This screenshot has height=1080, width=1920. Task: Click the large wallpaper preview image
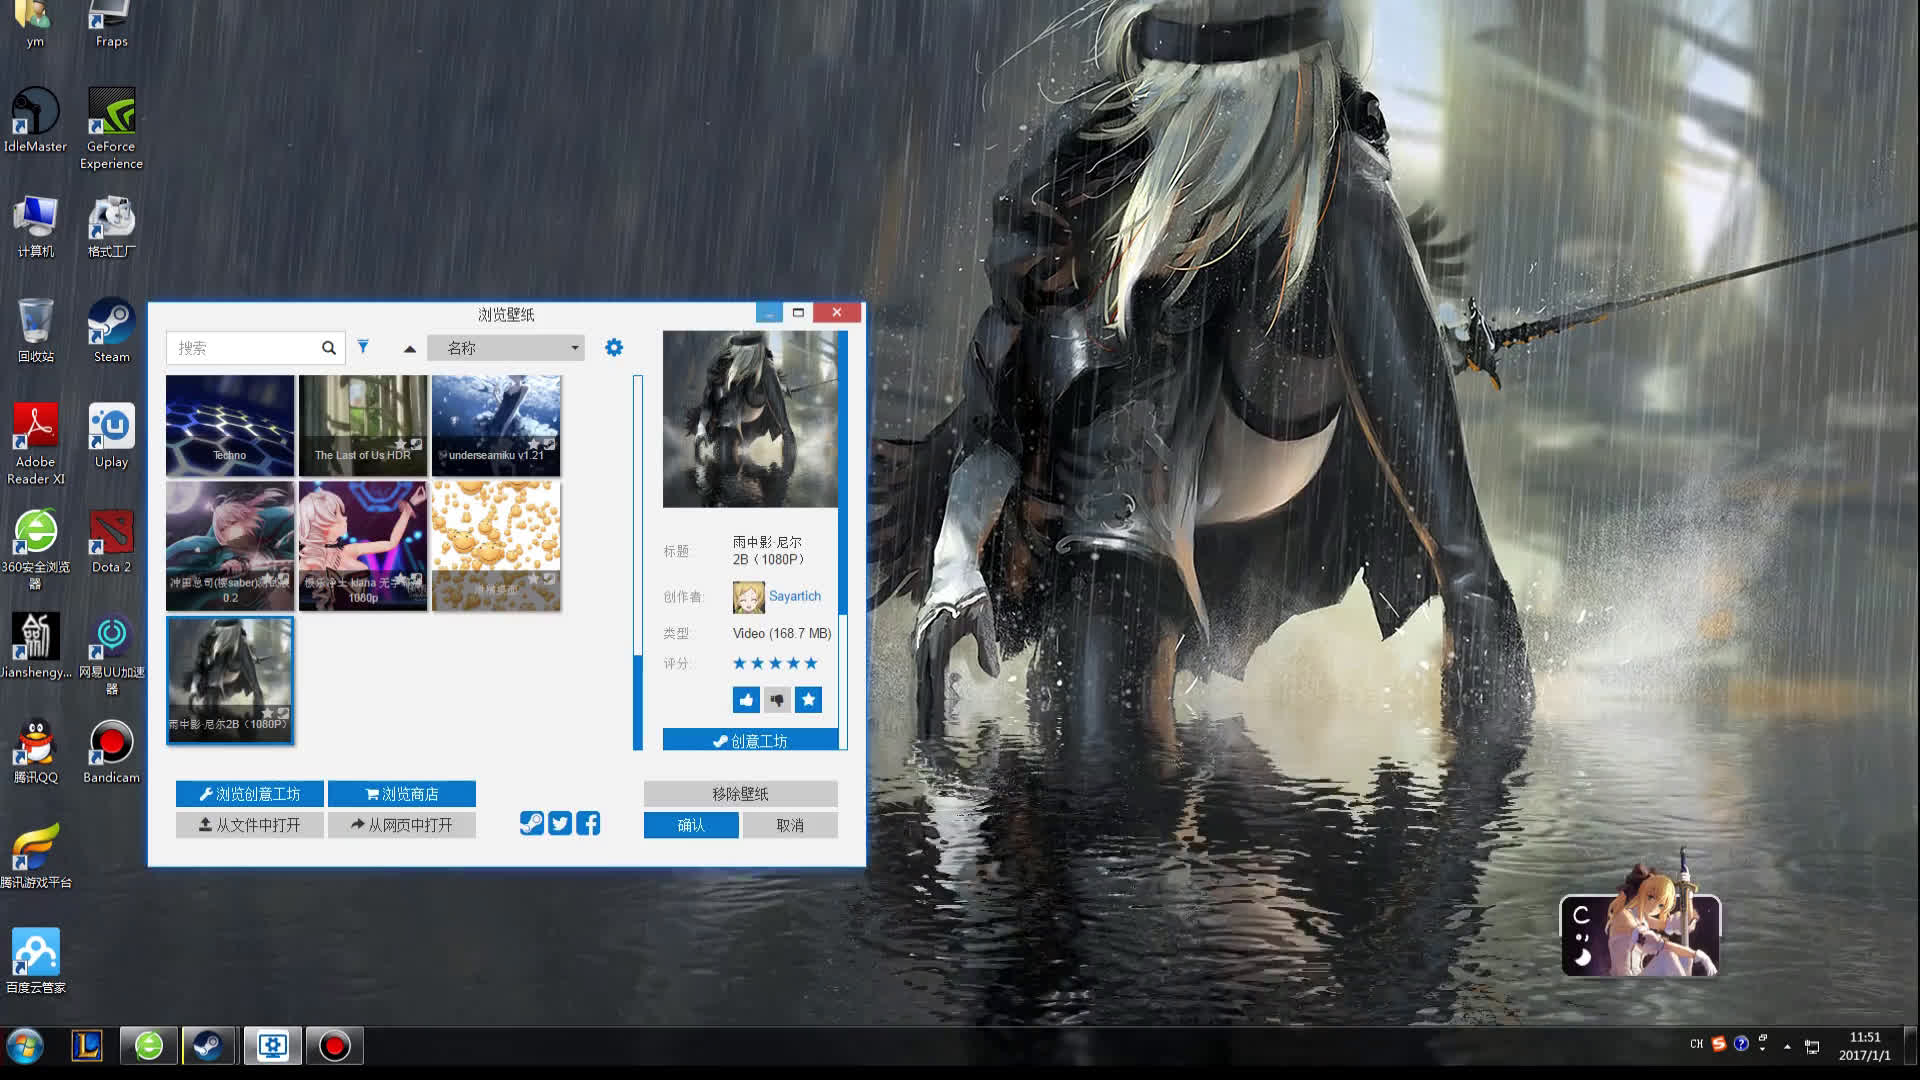tap(750, 419)
